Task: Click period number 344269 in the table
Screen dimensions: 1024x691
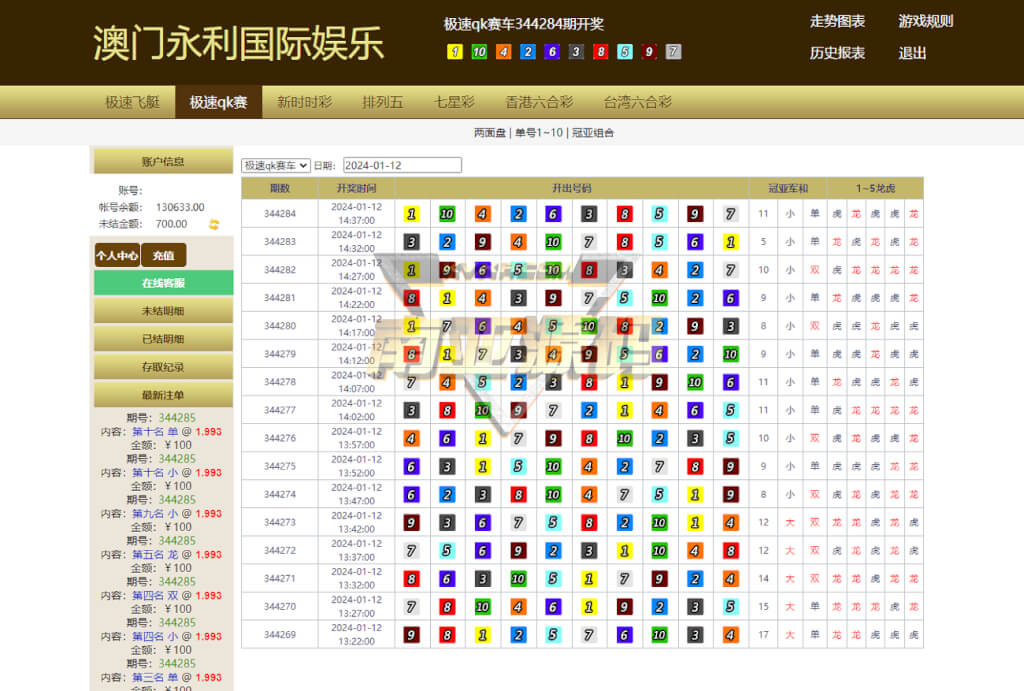Action: pyautogui.click(x=280, y=635)
